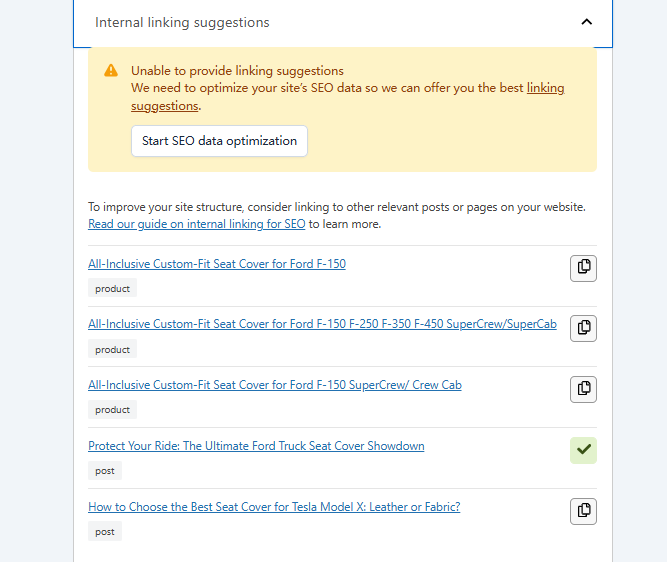This screenshot has width=667, height=562.
Task: Open F-150 F-250 F-350 F-450 SuperCrew/SuperCab link
Action: (x=322, y=324)
